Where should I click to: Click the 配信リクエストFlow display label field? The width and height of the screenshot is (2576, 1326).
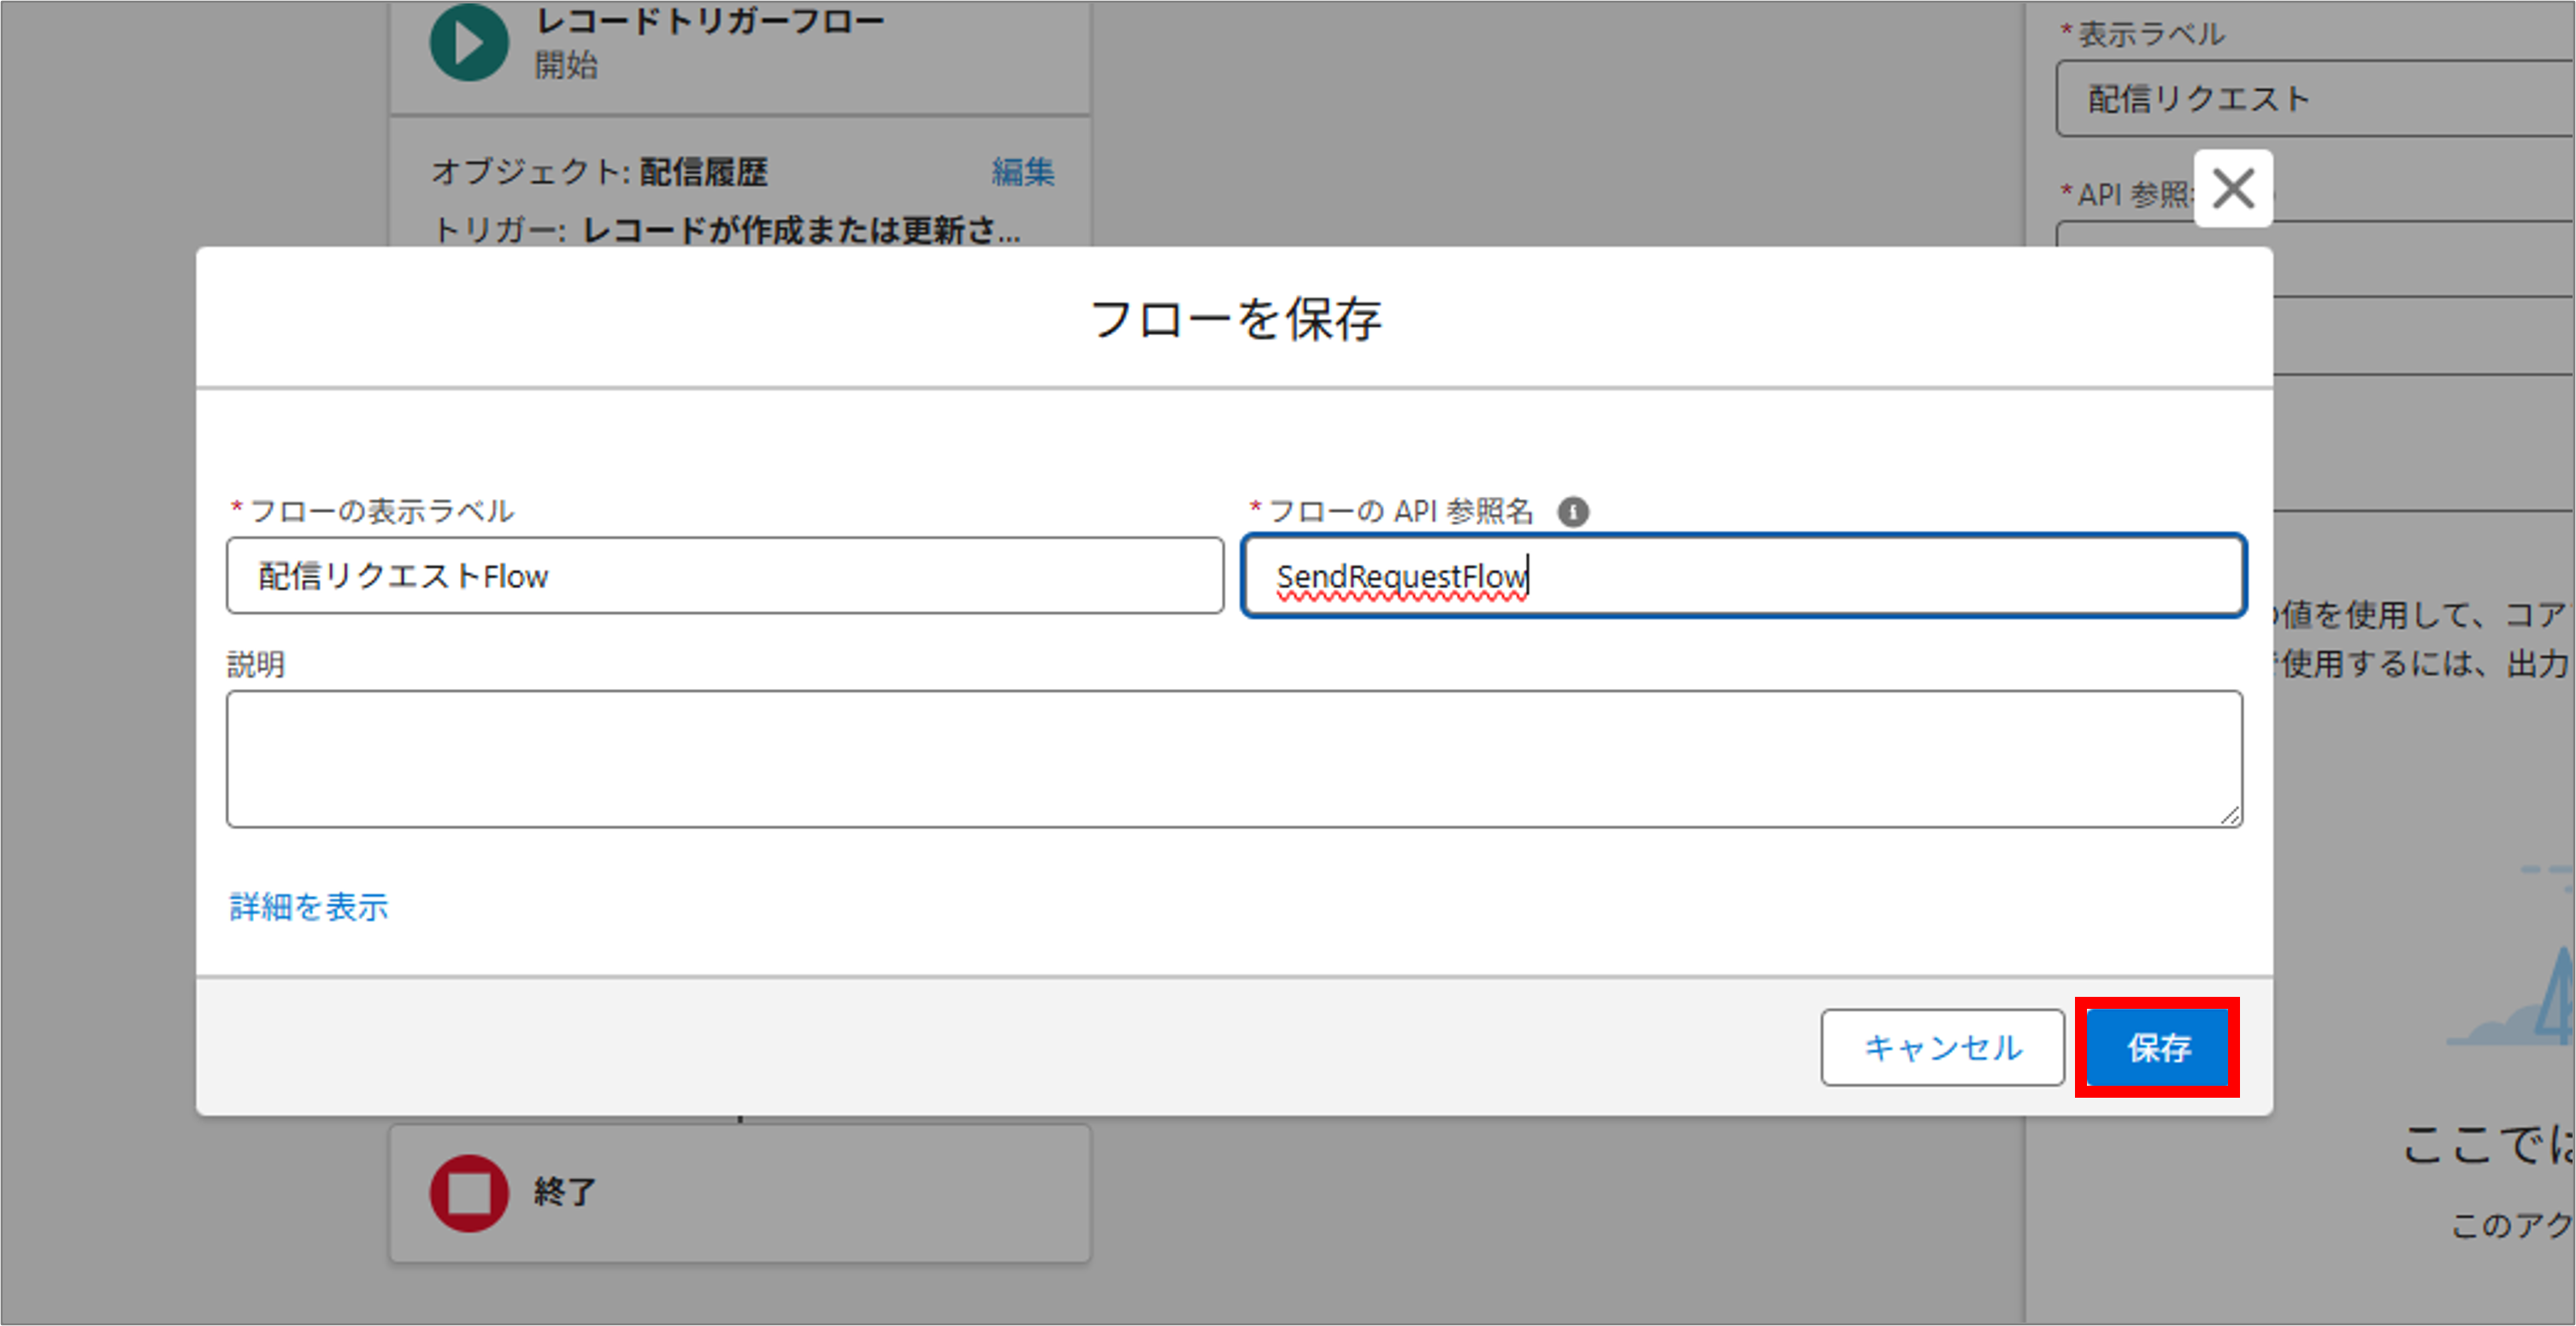[x=724, y=576]
